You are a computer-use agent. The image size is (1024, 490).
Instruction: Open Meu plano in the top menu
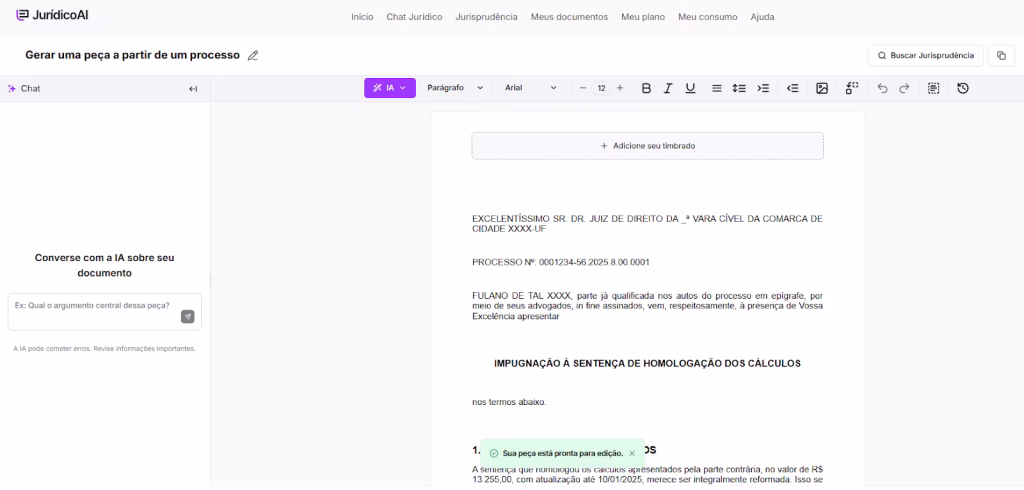click(x=643, y=17)
